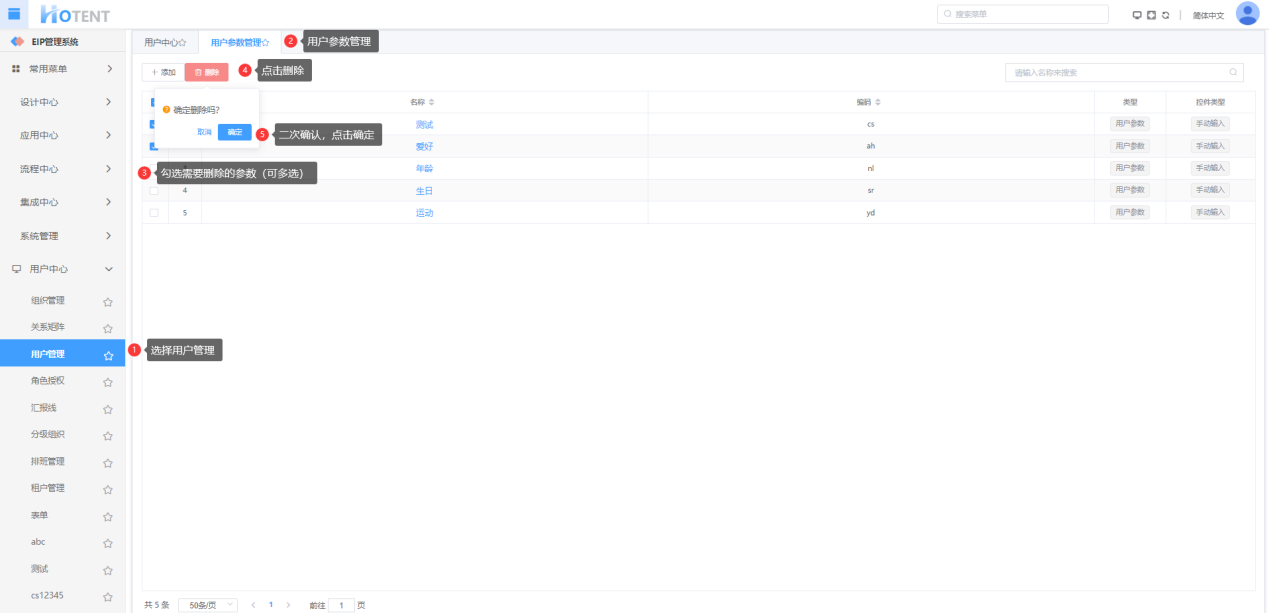Click the fullscreen icon in the top bar
This screenshot has width=1269, height=613.
pyautogui.click(x=1151, y=15)
